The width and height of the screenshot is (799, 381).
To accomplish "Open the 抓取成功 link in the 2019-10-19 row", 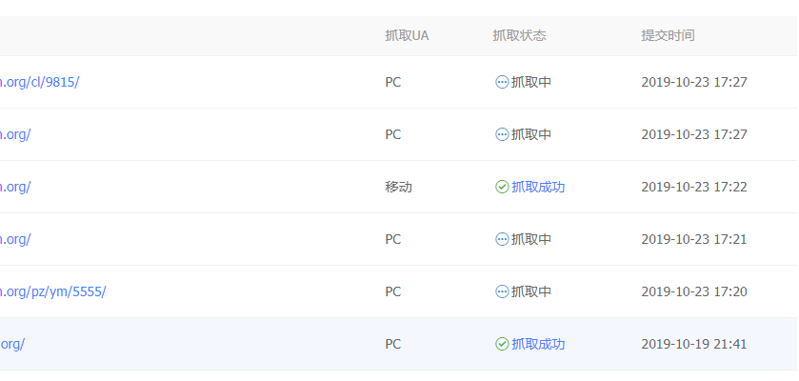I will [x=538, y=344].
